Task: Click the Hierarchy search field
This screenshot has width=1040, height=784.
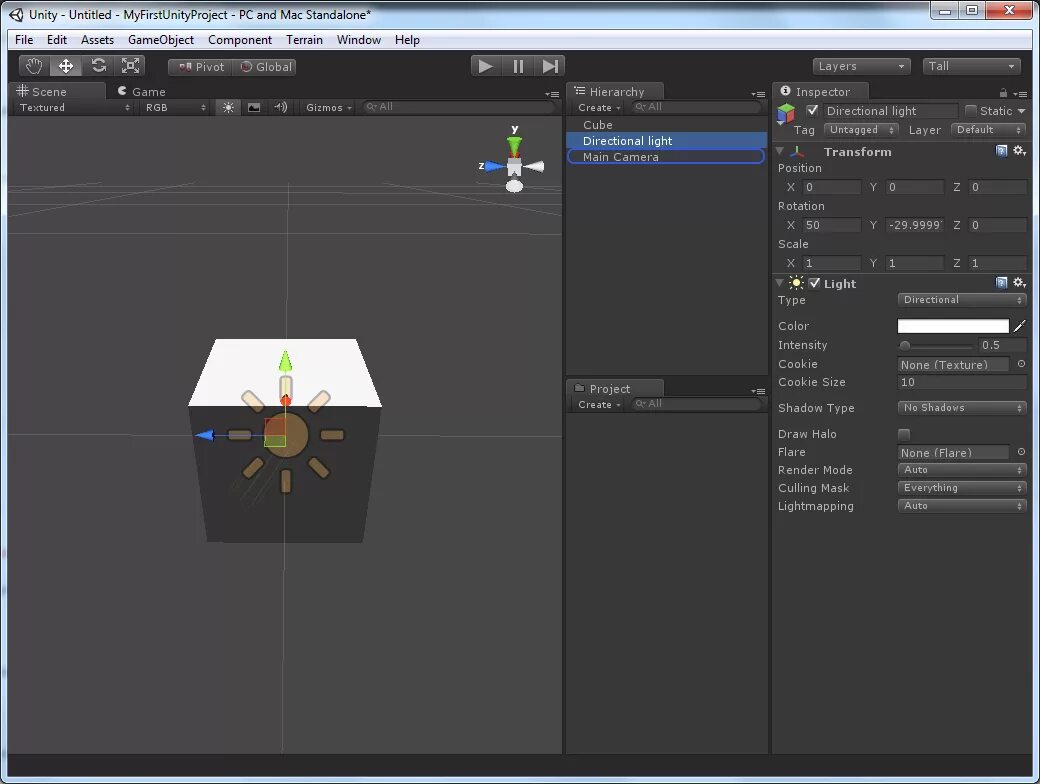Action: click(695, 107)
